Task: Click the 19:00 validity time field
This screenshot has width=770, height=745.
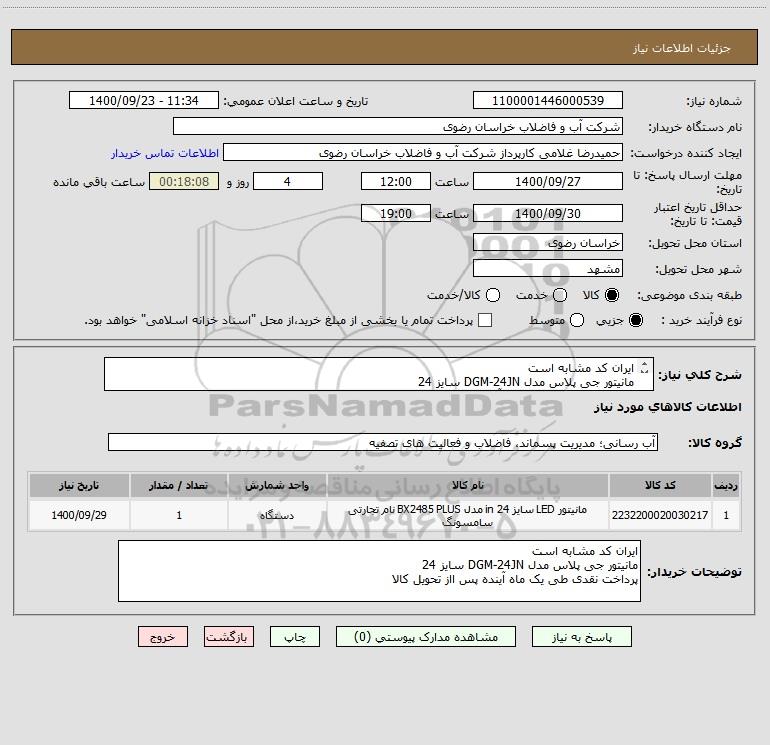Action: point(396,213)
